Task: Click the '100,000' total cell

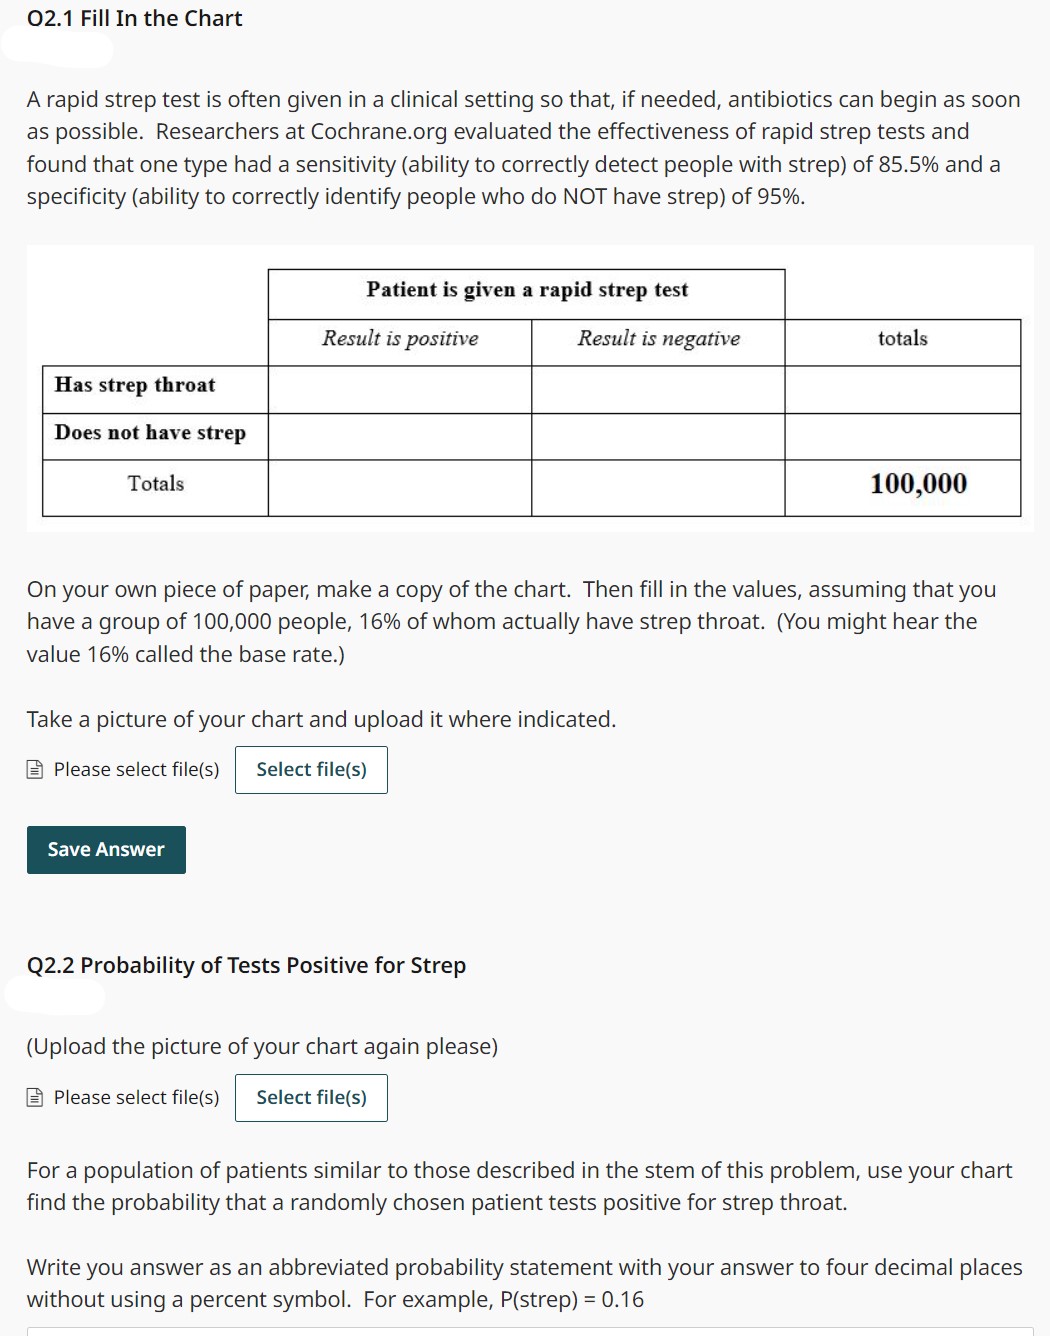Action: (918, 484)
